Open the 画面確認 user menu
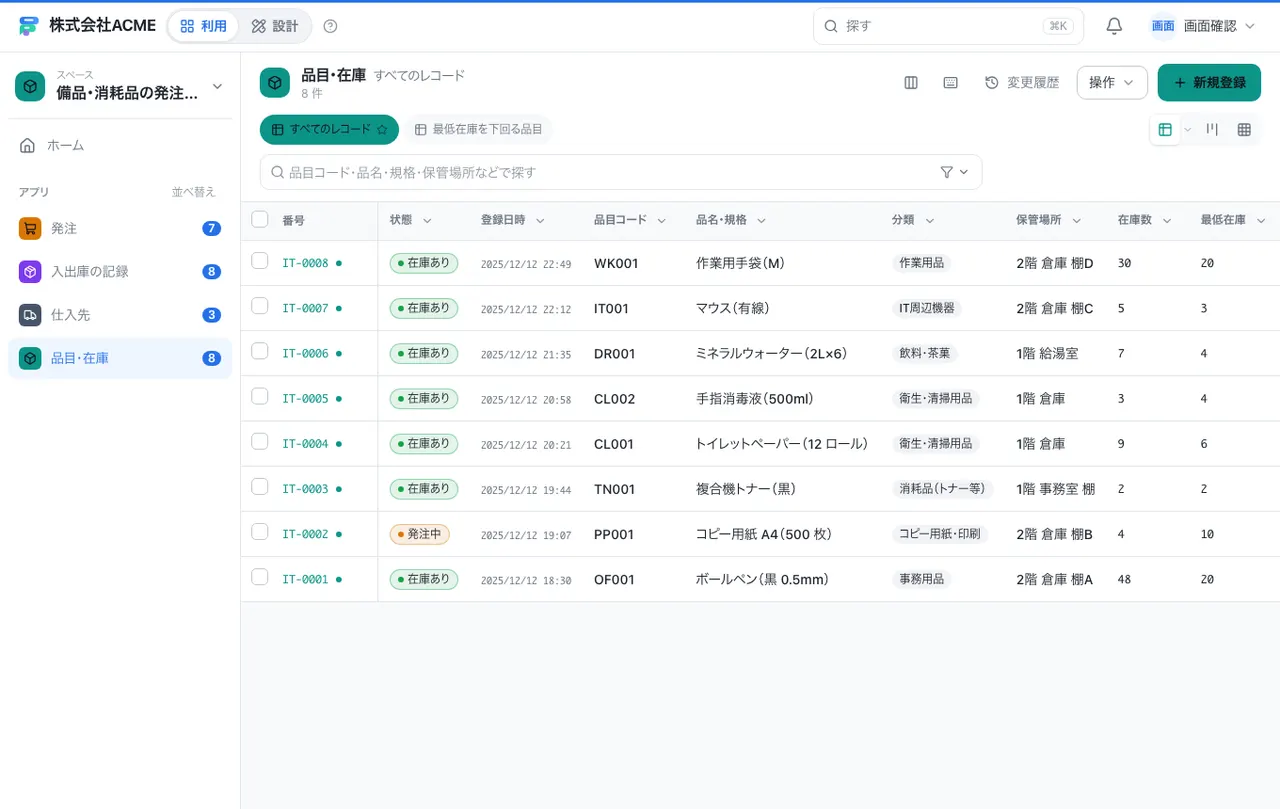Image resolution: width=1280 pixels, height=809 pixels. pyautogui.click(x=1203, y=26)
